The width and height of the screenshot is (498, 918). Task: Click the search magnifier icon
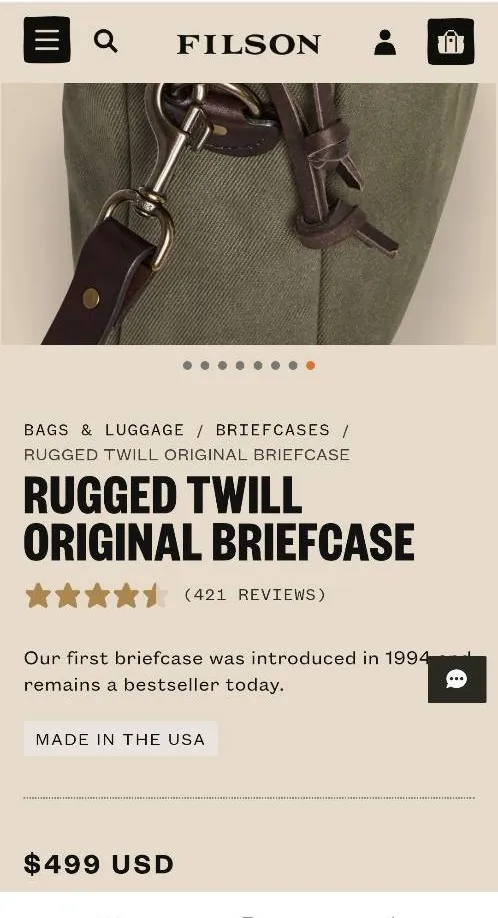point(105,42)
